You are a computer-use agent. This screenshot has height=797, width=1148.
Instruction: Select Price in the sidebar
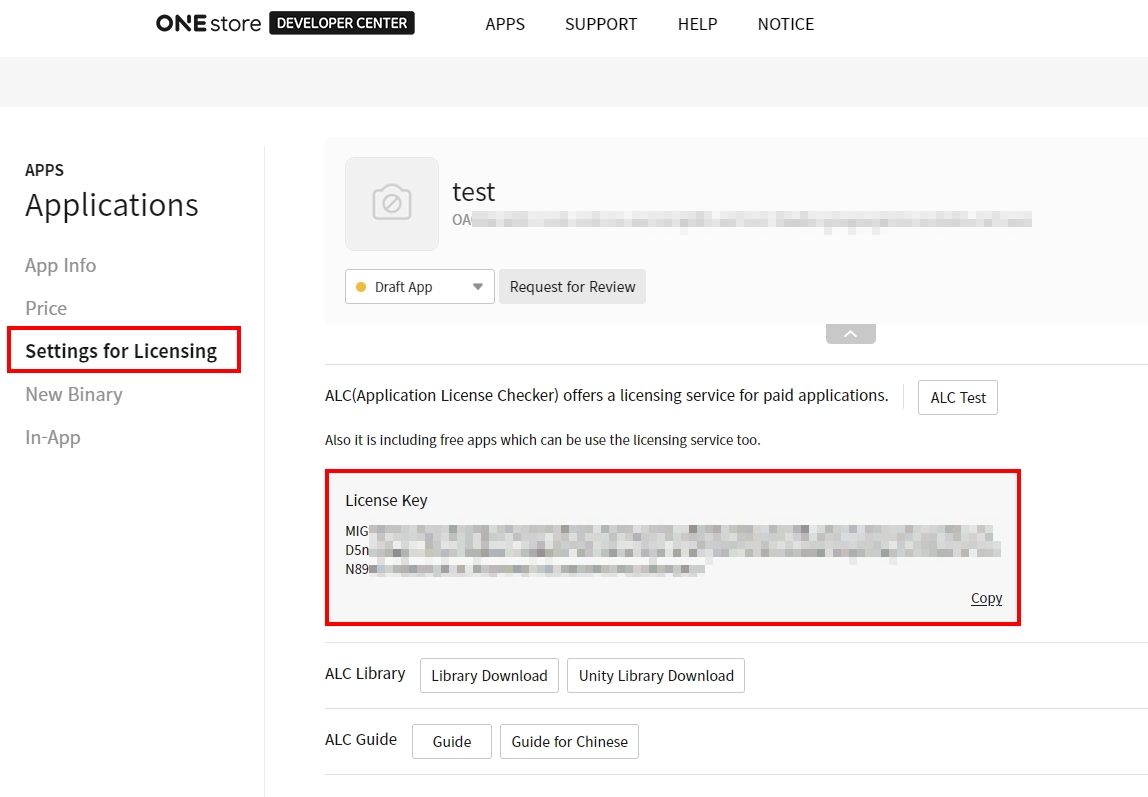(x=46, y=308)
